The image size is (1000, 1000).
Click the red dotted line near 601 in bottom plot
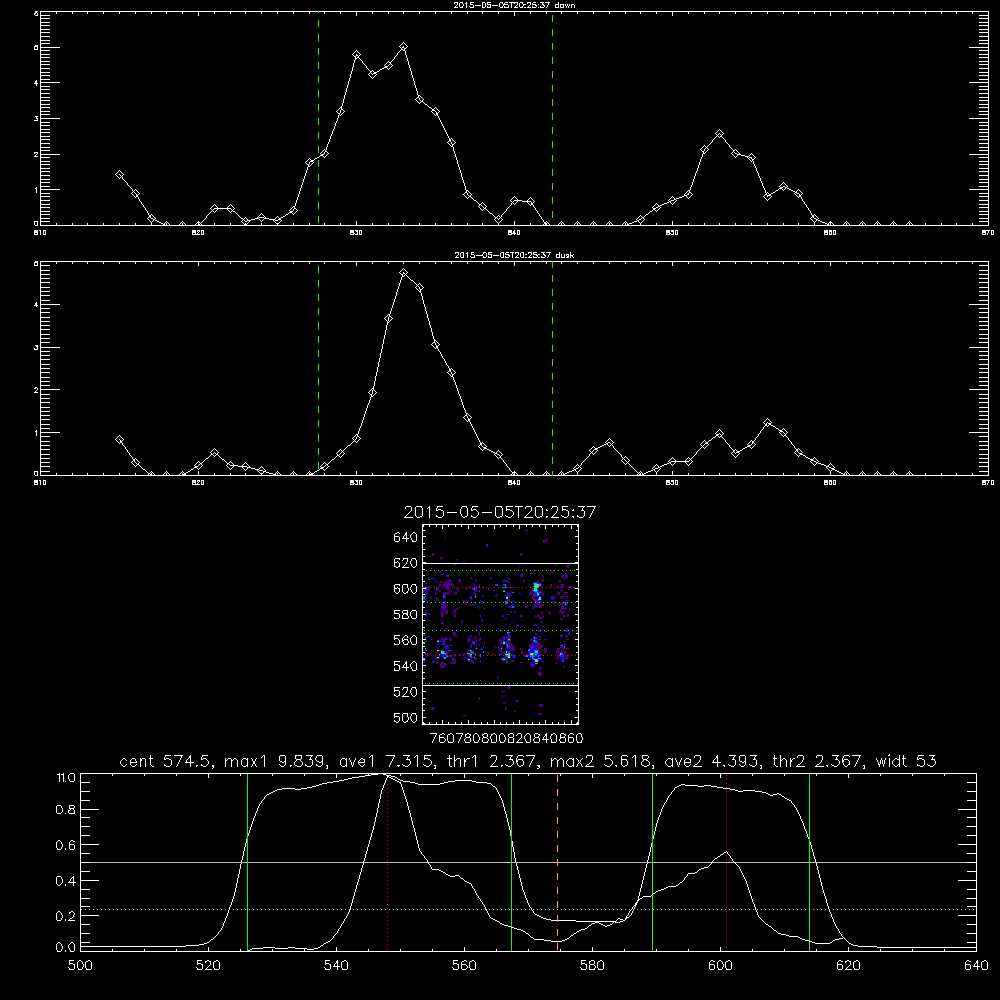[726, 861]
